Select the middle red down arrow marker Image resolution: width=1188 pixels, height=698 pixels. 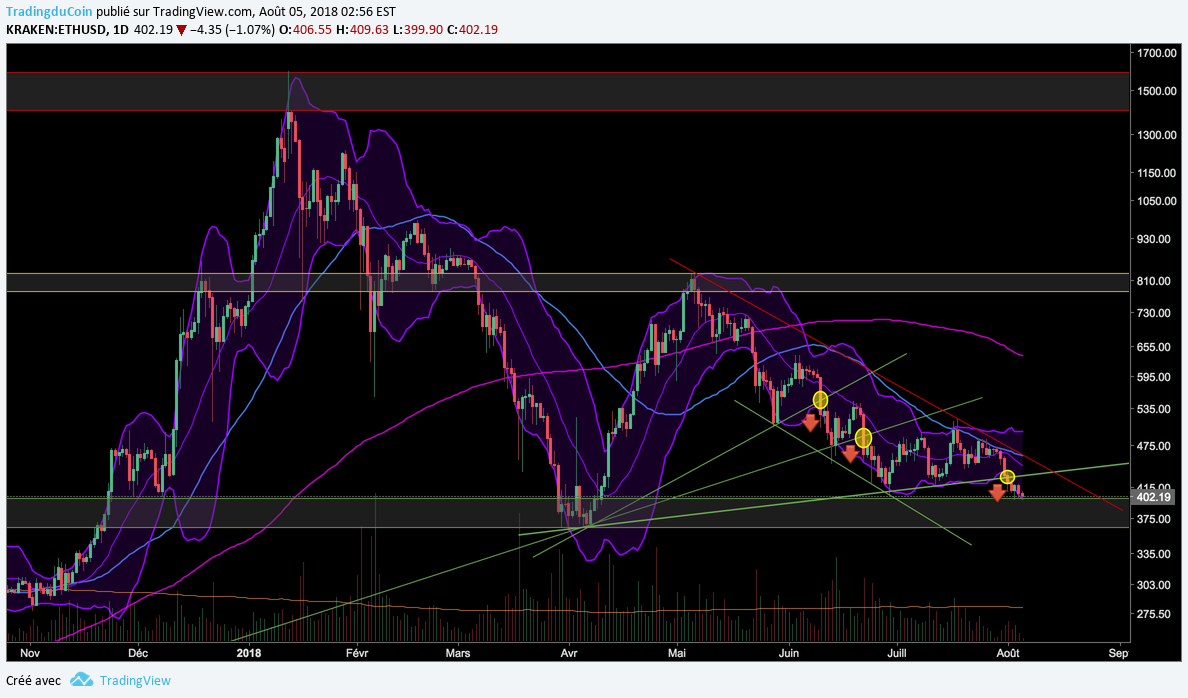[x=850, y=455]
